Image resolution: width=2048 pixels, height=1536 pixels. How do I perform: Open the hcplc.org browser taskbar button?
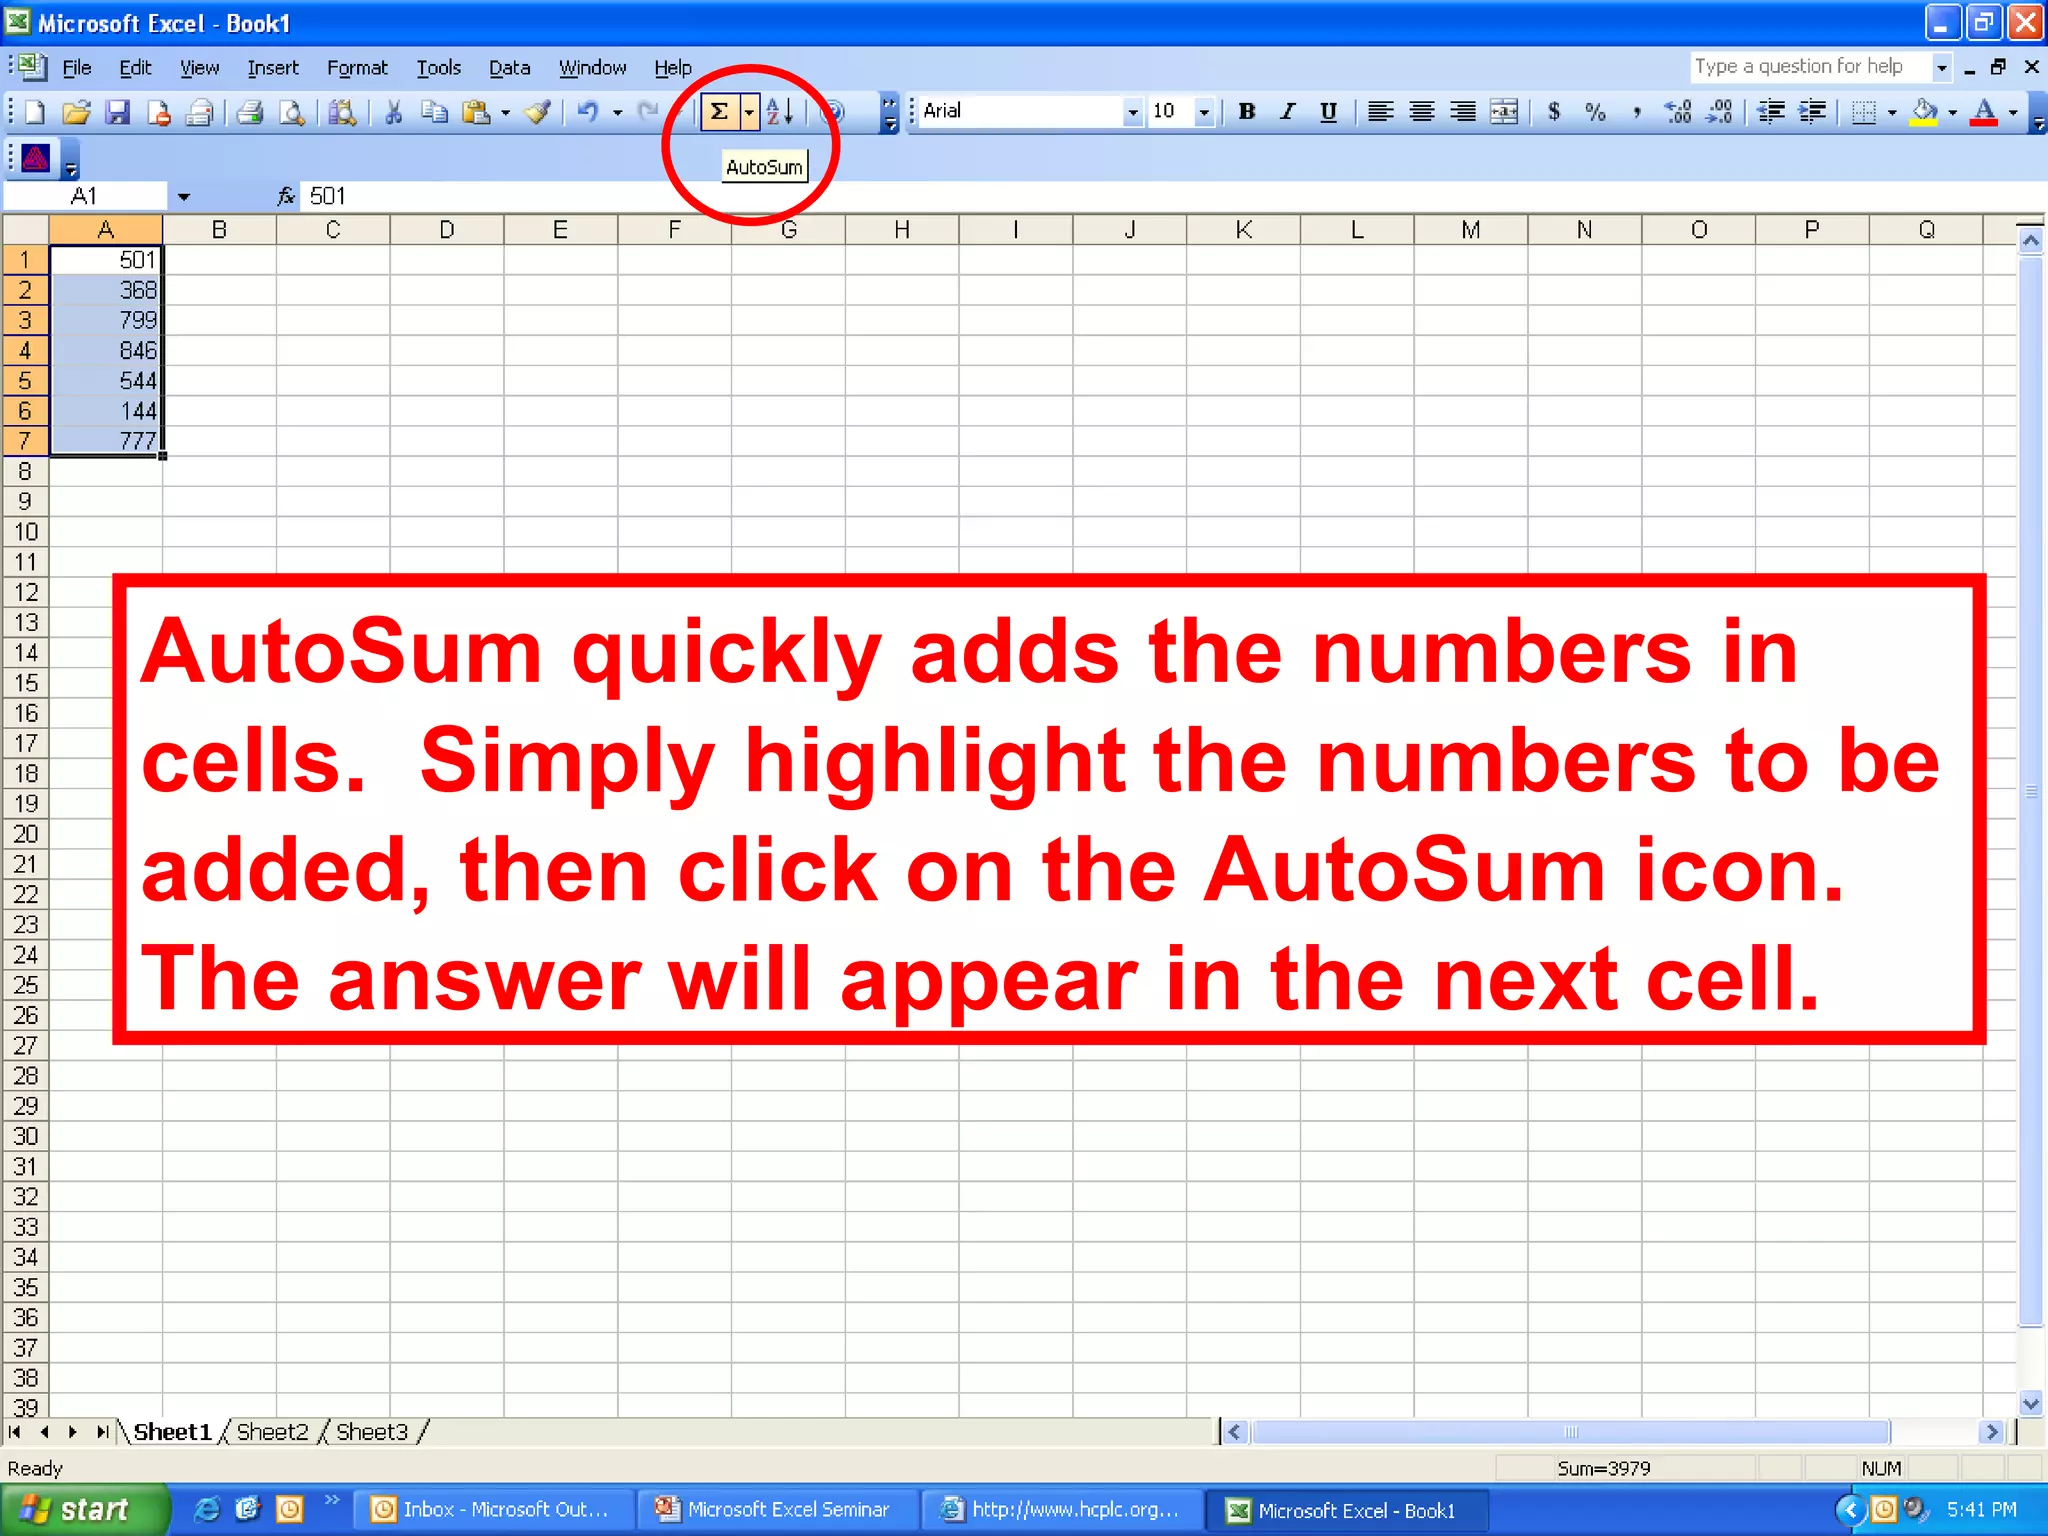pyautogui.click(x=1061, y=1510)
